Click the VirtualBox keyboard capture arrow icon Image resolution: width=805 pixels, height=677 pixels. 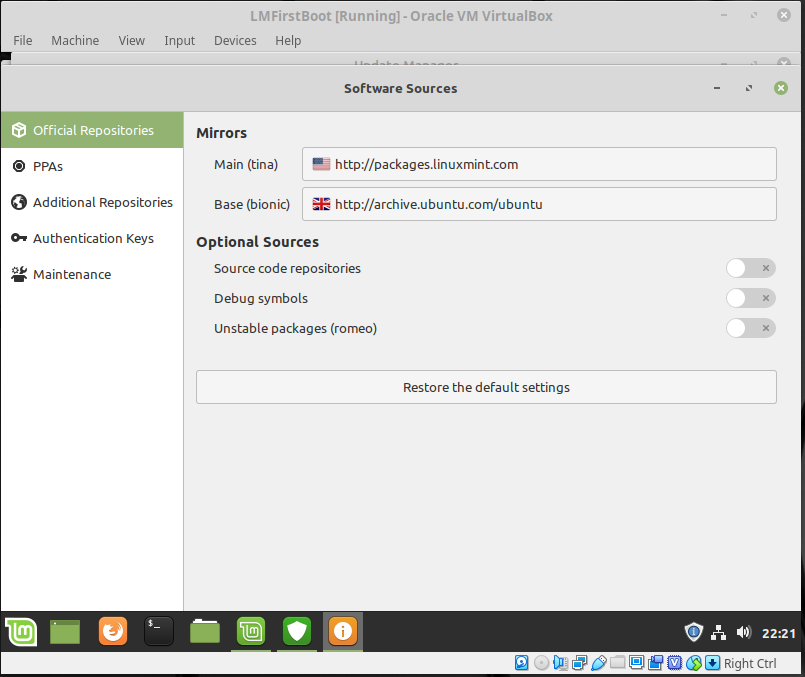(713, 663)
